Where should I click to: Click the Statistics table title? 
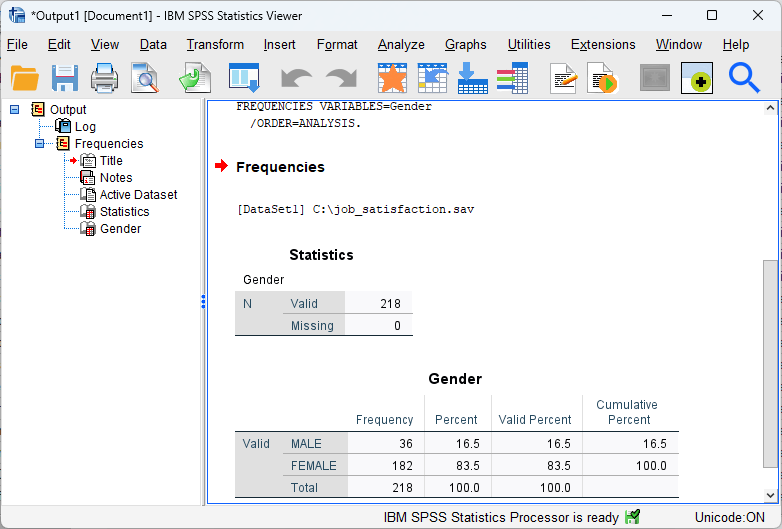(x=321, y=255)
